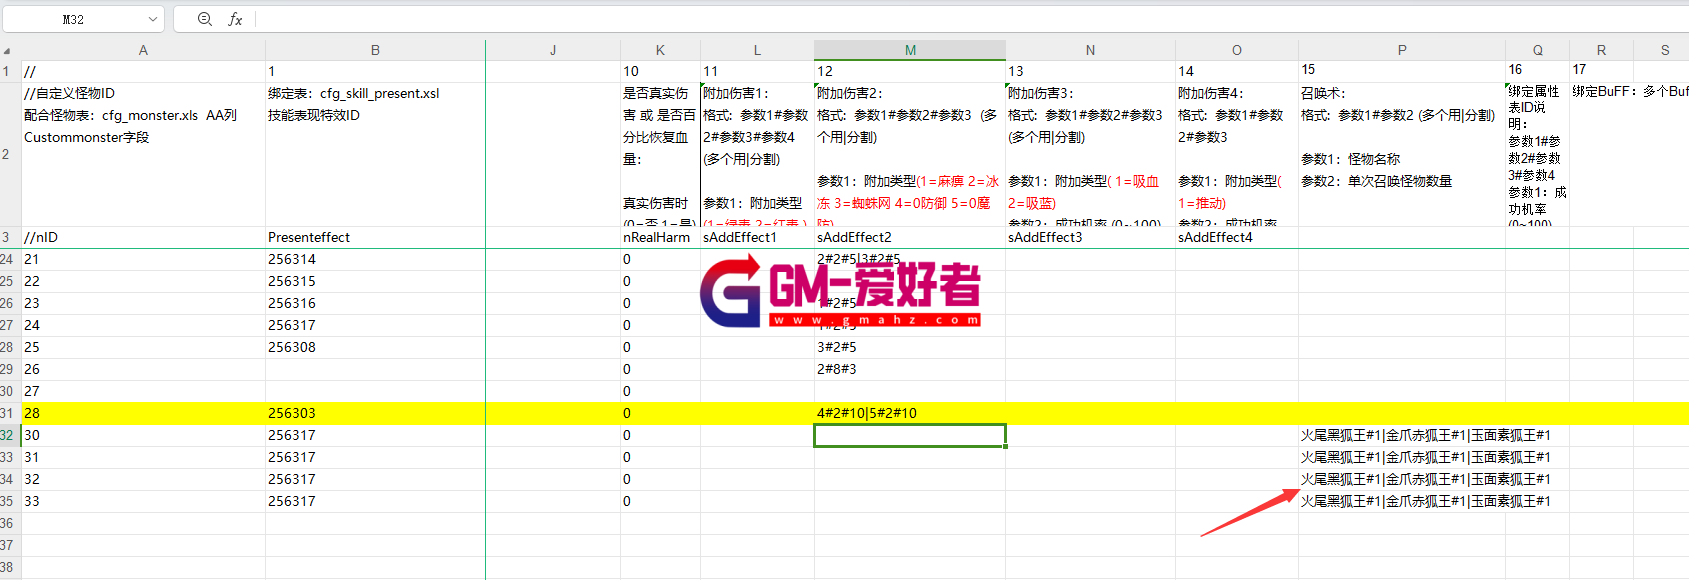Select column M header
This screenshot has height=580, width=1689.
[910, 50]
